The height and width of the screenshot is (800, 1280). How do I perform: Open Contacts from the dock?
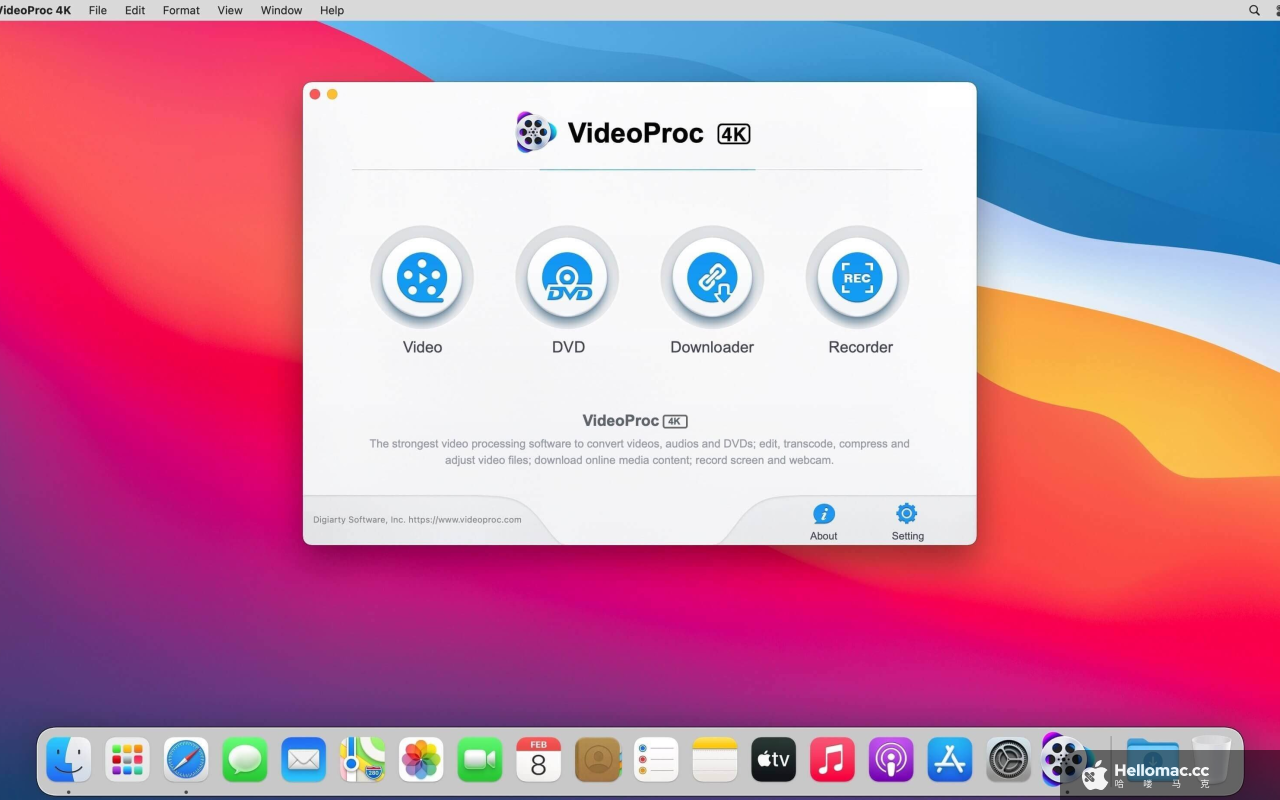click(x=598, y=760)
